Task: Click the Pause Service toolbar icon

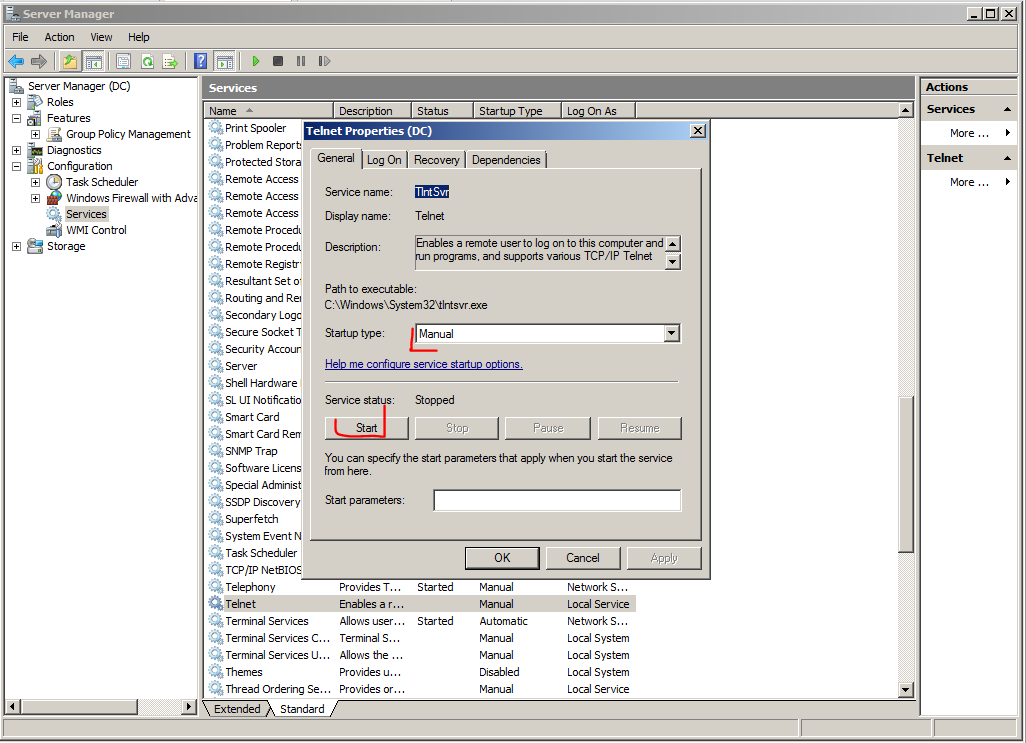Action: point(300,61)
